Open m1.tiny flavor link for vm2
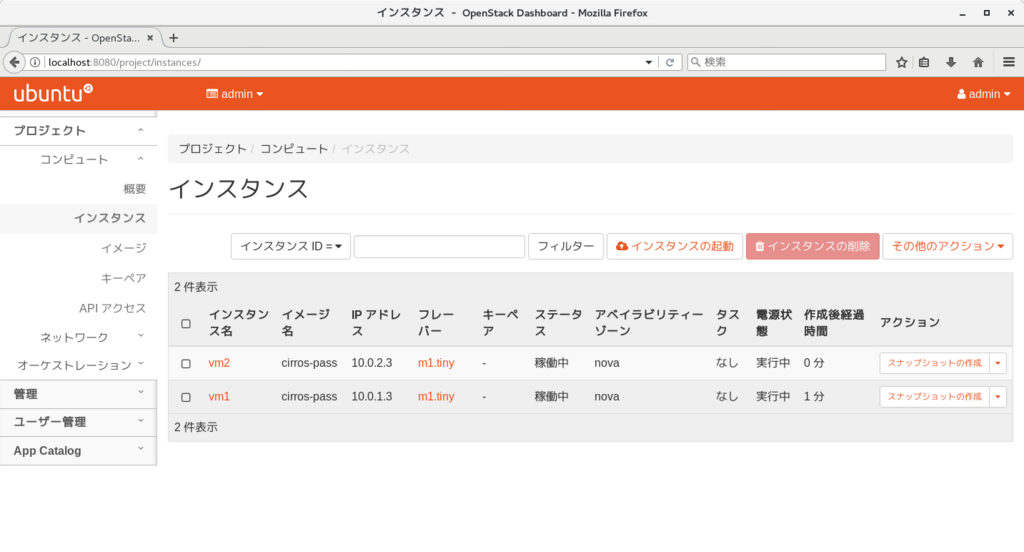 436,363
